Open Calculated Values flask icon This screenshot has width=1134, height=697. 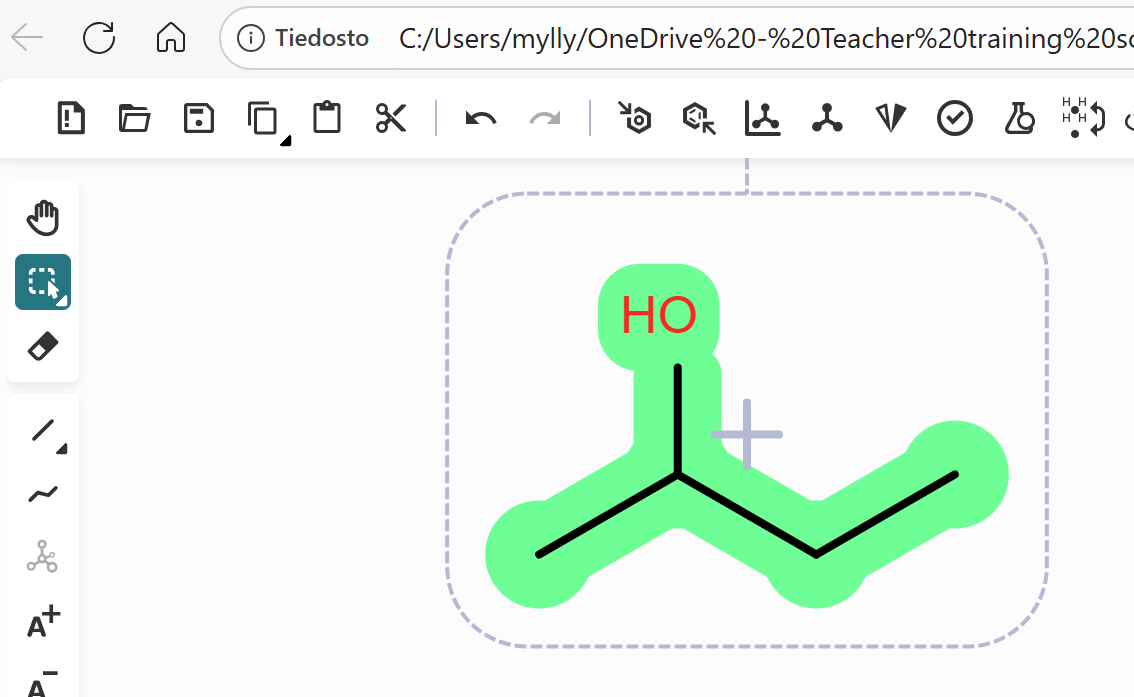(x=1019, y=118)
